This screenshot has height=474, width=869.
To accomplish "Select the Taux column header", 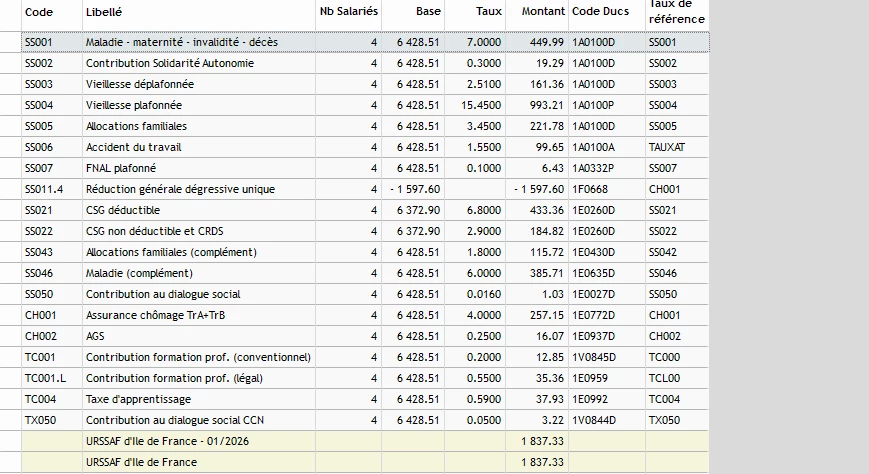I will 489,12.
